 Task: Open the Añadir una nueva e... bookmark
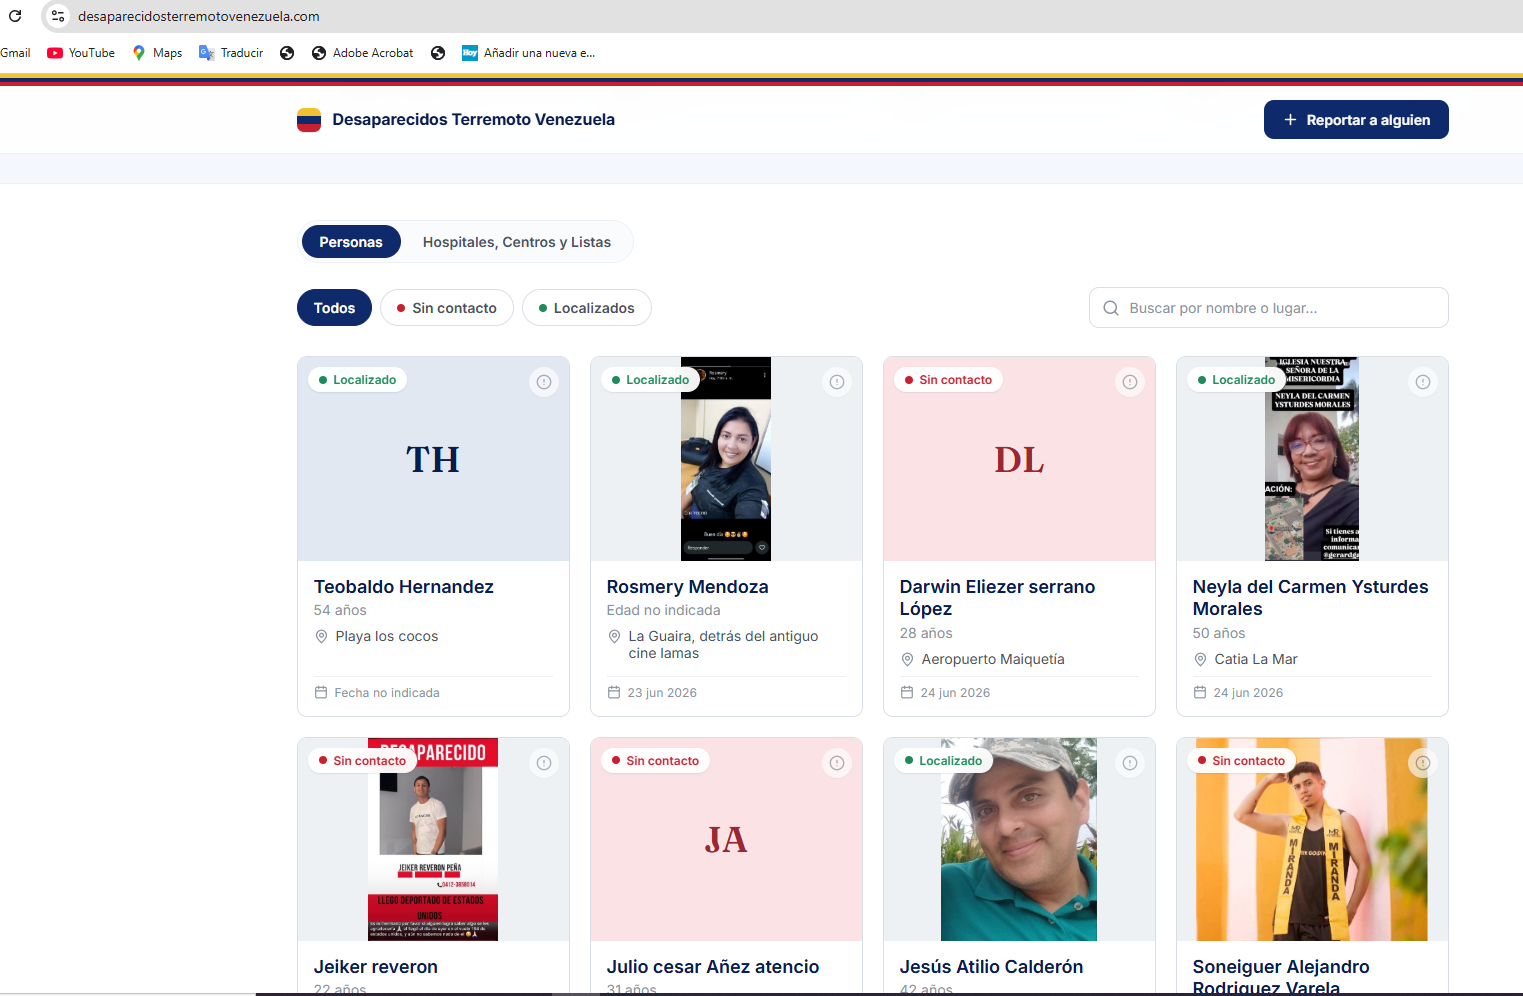528,53
